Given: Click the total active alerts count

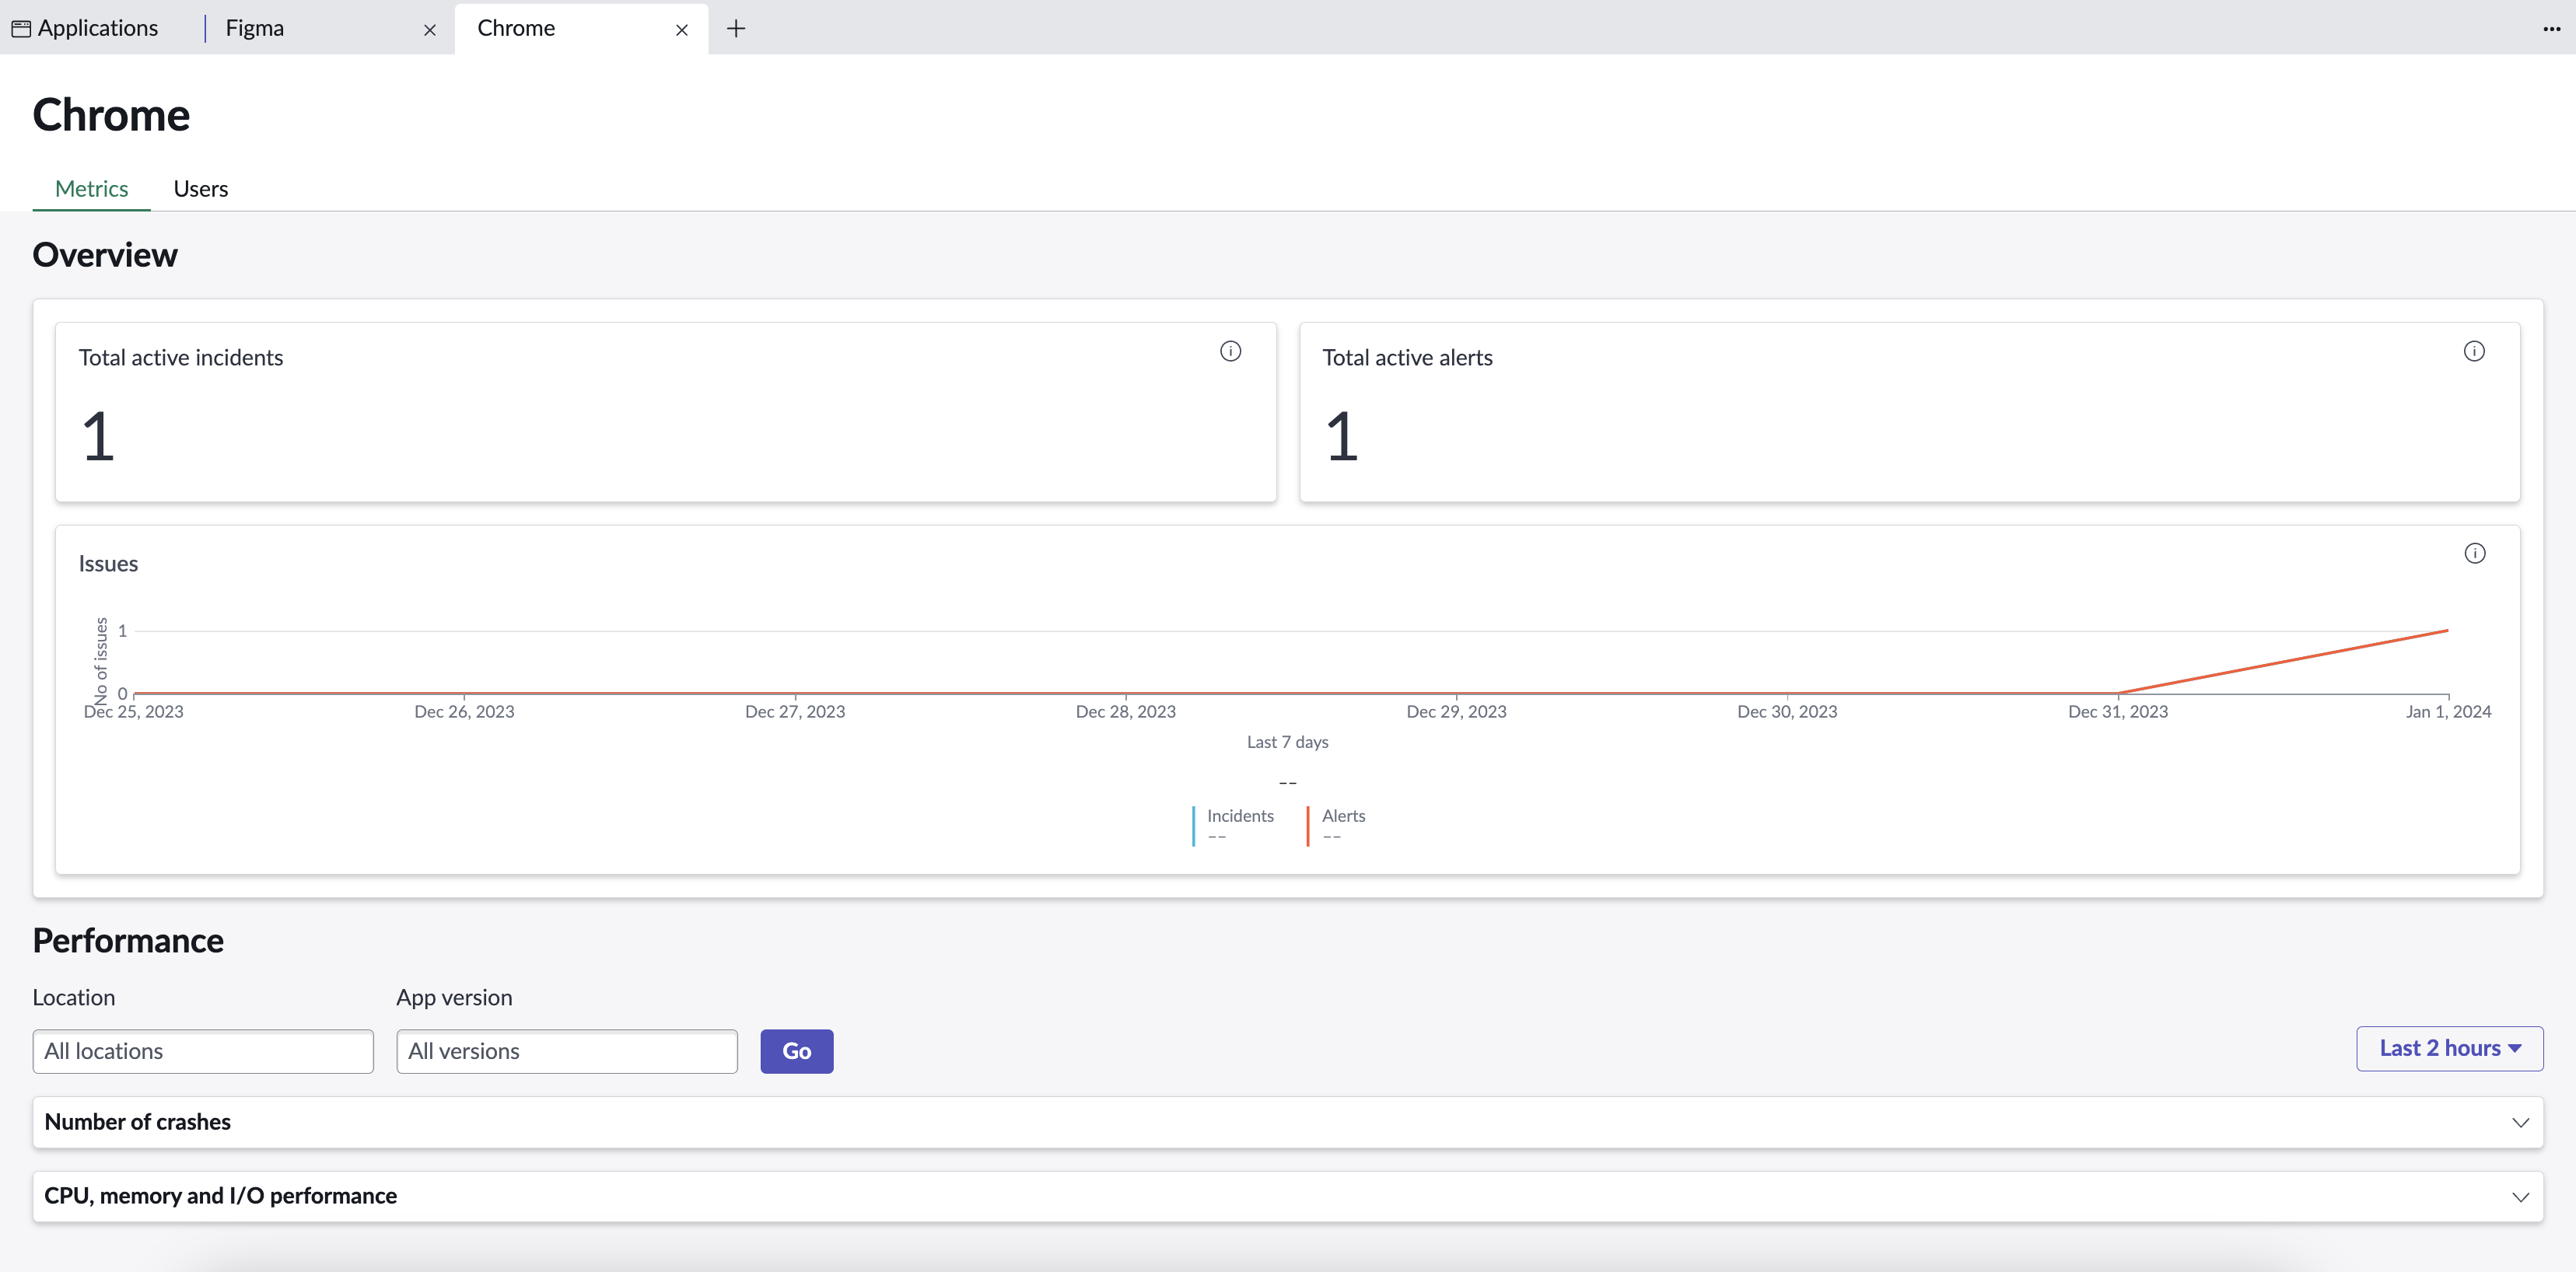Looking at the screenshot, I should tap(1342, 437).
